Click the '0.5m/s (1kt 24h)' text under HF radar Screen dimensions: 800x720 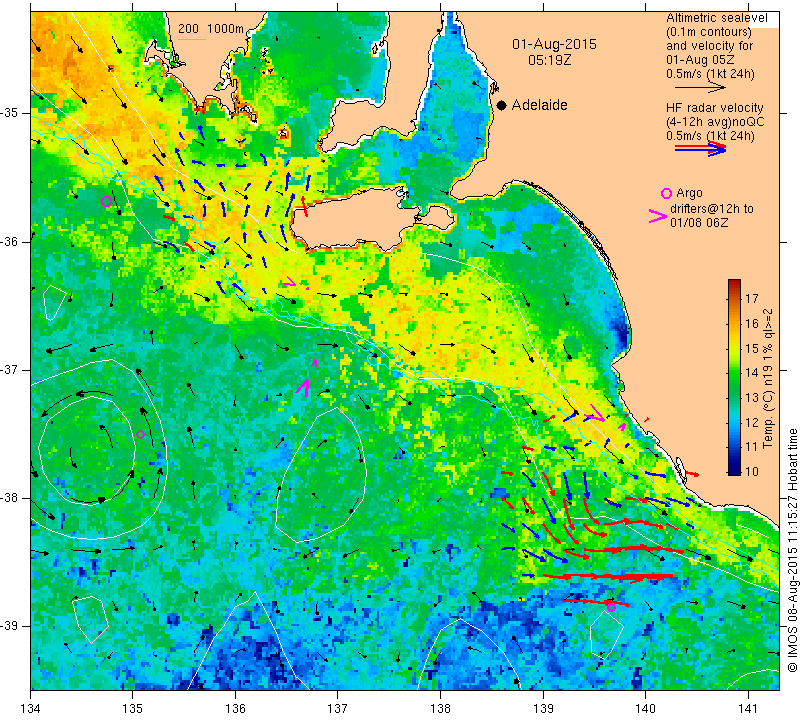point(710,136)
